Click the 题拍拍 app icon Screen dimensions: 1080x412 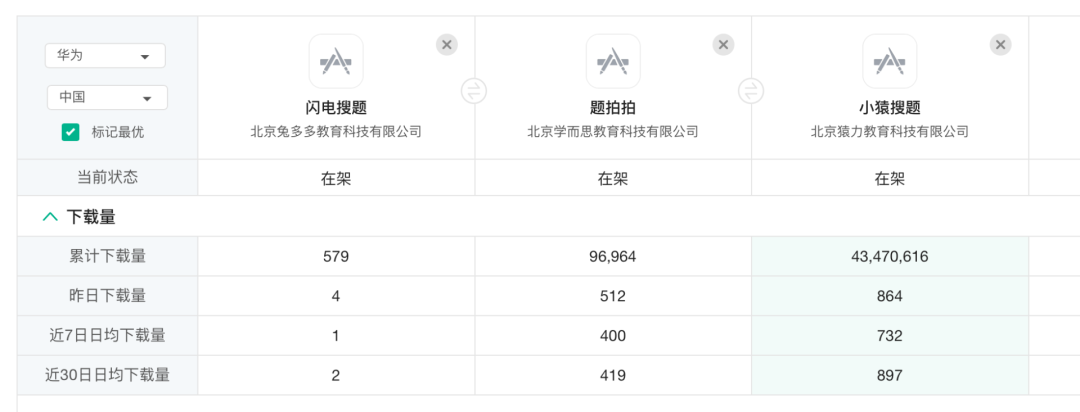coord(613,61)
